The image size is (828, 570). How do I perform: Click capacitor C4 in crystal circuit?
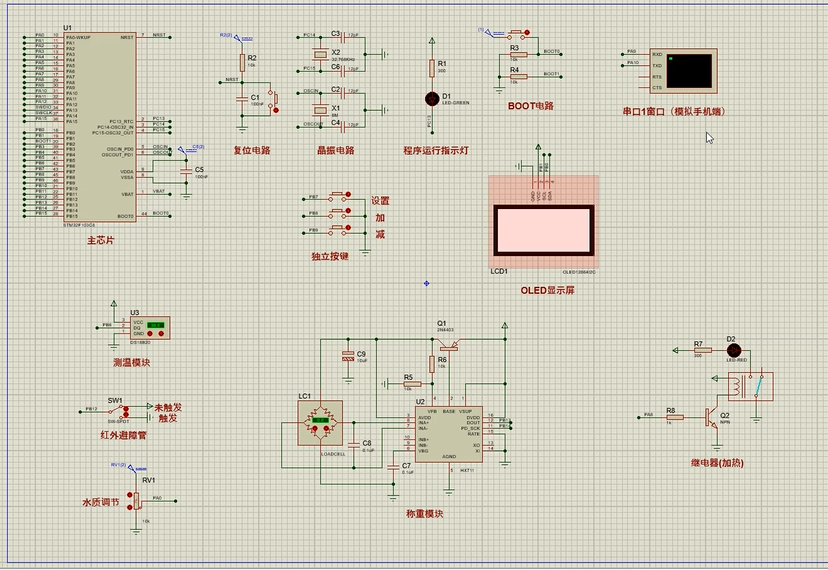345,126
